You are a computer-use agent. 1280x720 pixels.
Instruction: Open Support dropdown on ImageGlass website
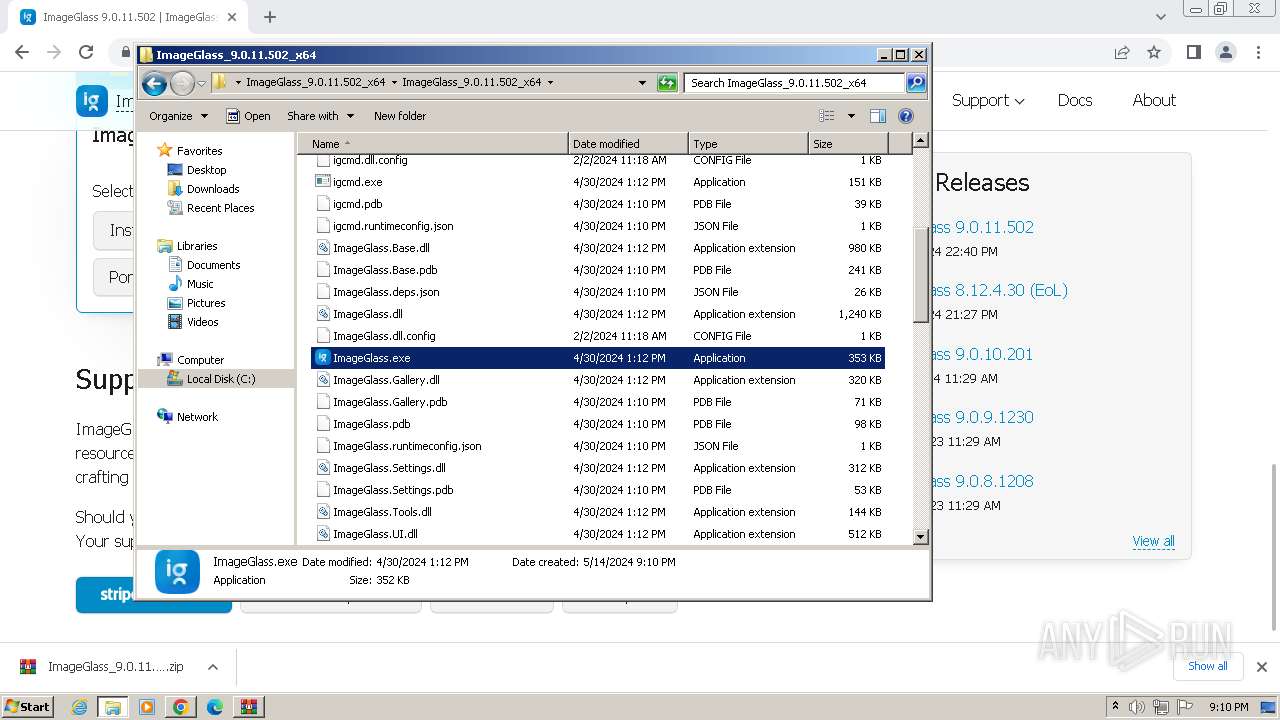click(988, 100)
